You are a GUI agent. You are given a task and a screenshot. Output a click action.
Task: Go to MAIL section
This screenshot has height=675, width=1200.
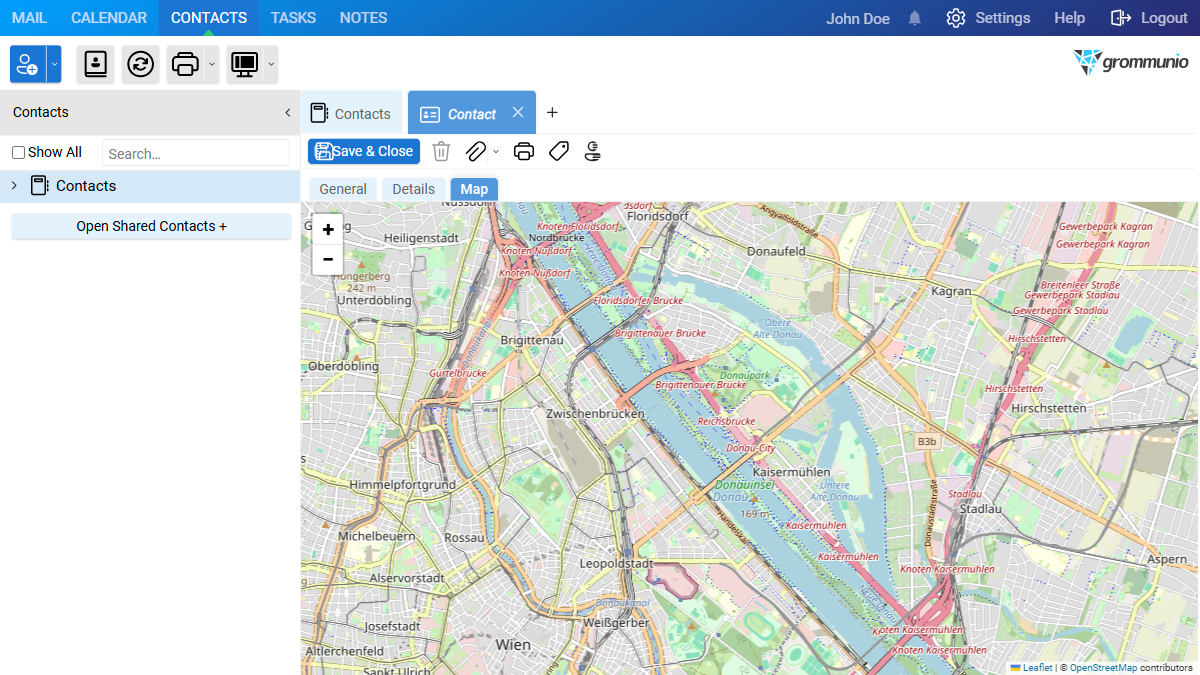point(29,18)
